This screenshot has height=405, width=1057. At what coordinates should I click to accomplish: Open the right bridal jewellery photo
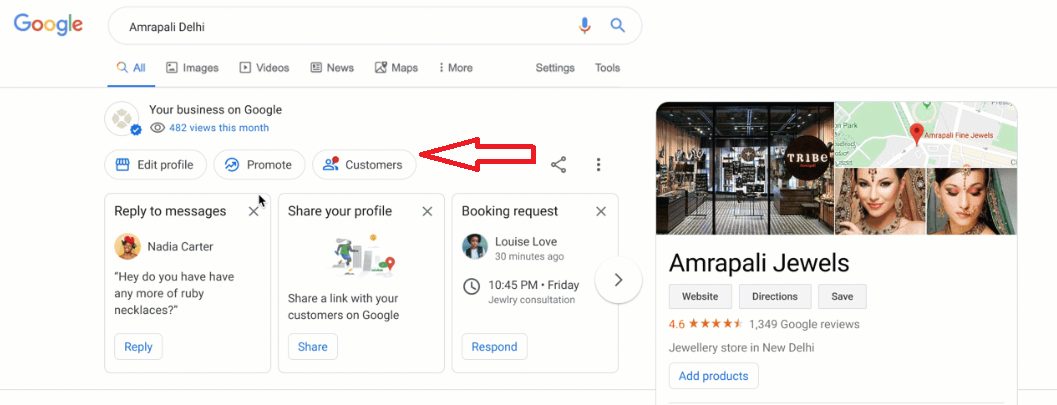(972, 201)
